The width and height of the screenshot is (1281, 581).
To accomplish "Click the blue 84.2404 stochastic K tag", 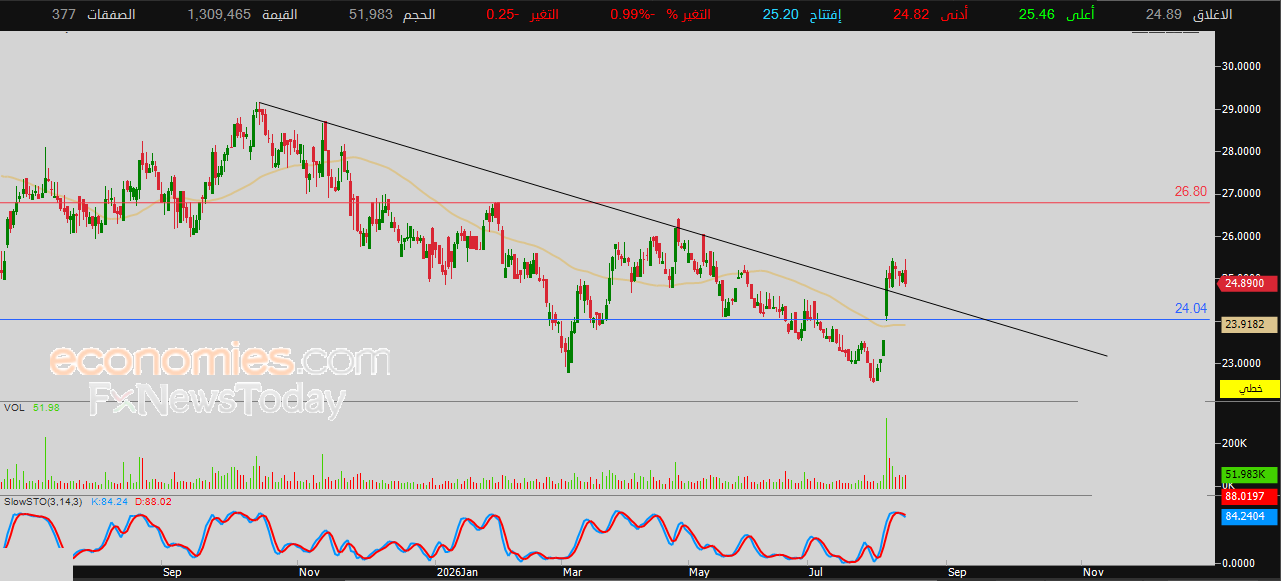I will pos(1250,516).
